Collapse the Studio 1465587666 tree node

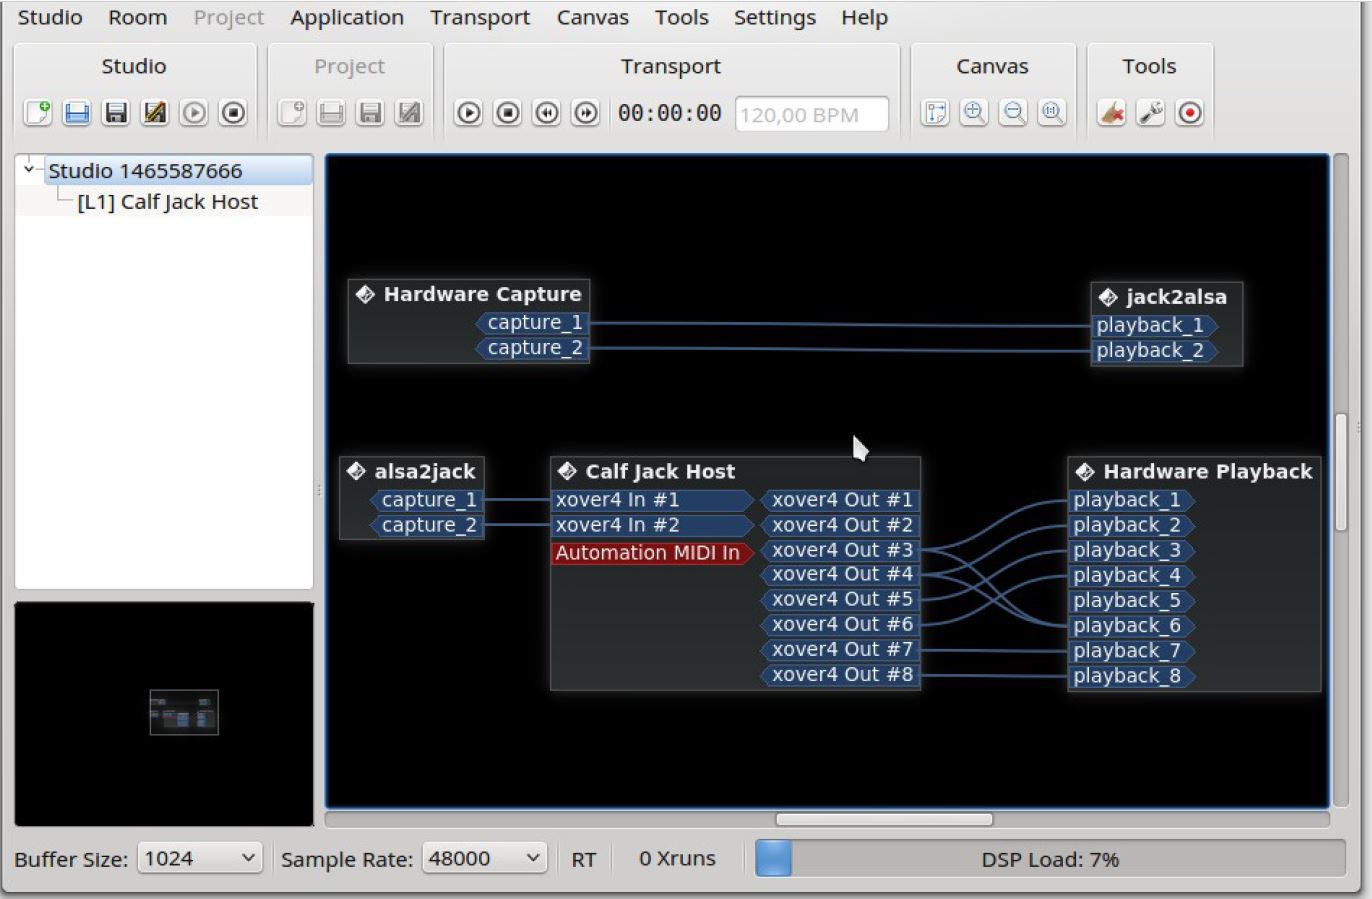tap(29, 170)
